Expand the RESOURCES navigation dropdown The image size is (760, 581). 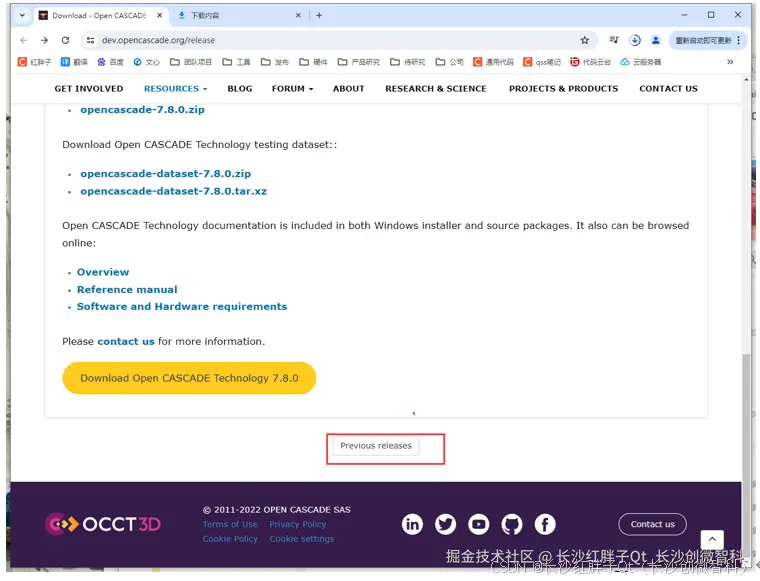[x=175, y=89]
